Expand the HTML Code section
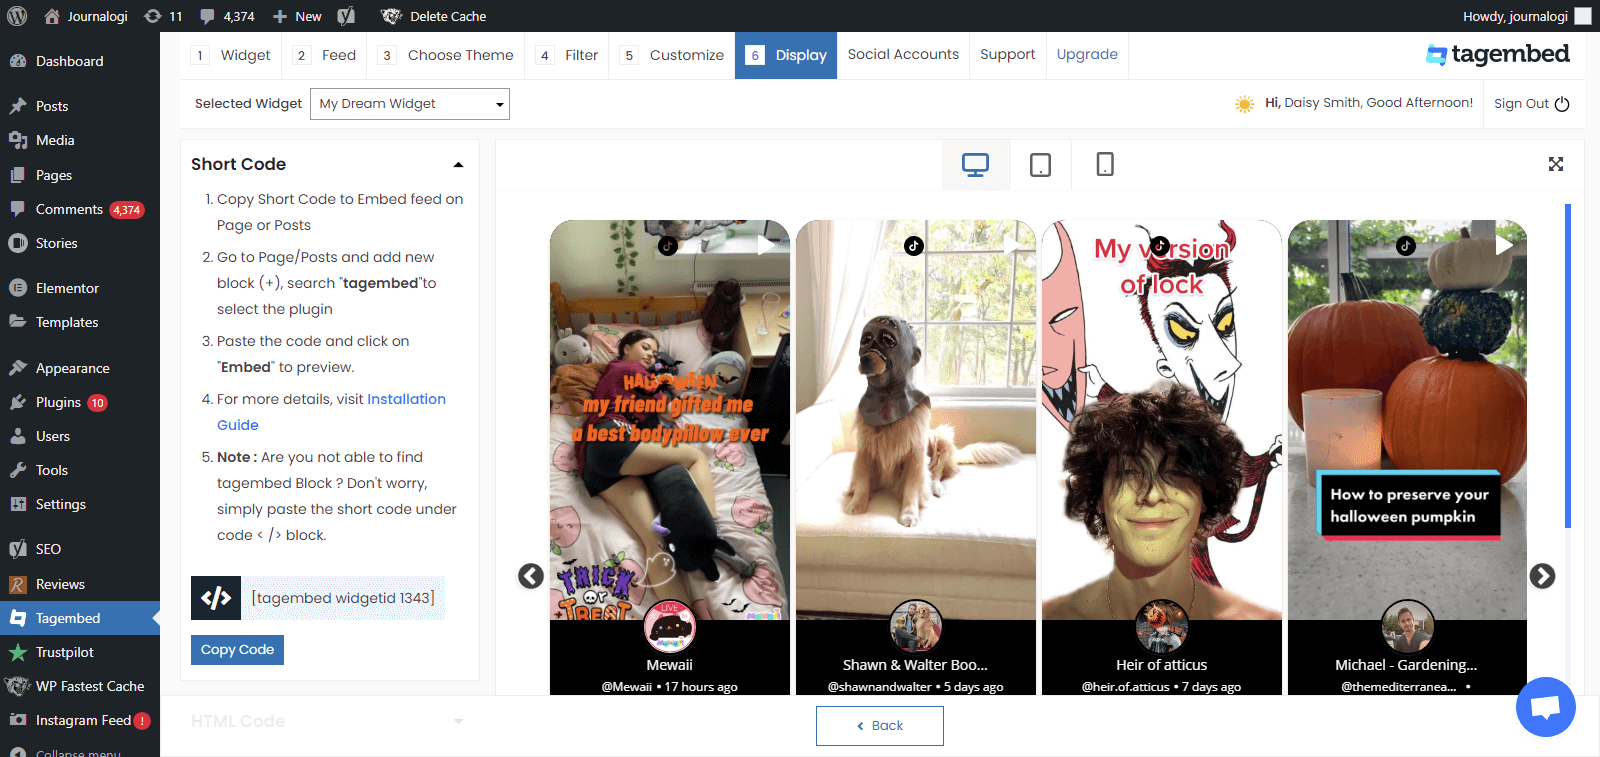The height and width of the screenshot is (757, 1600). coord(458,721)
